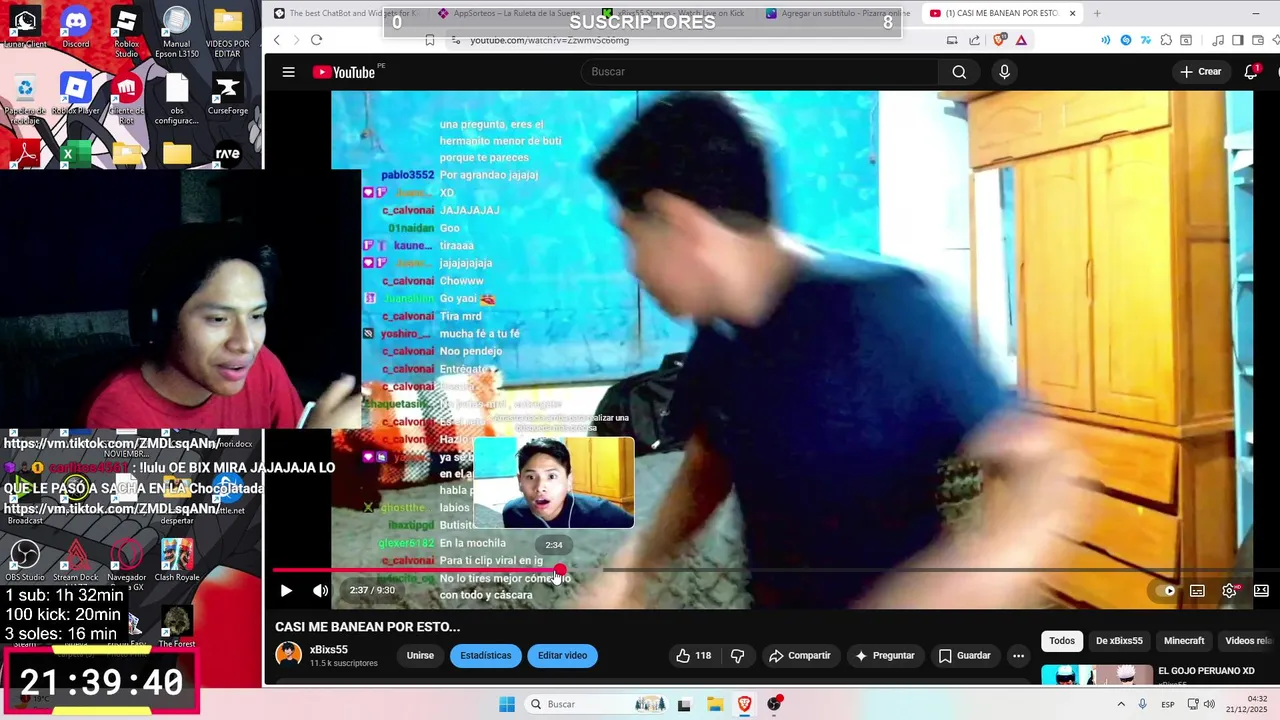
Task: Click the YouTube search magnifier button
Action: tap(959, 72)
